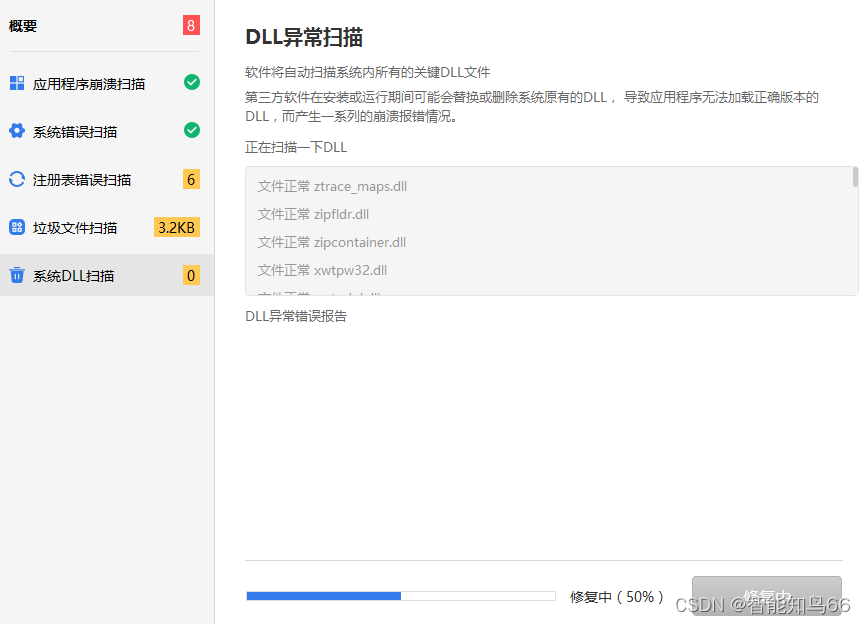Click the system error scan gear icon
The width and height of the screenshot is (866, 624).
(17, 131)
